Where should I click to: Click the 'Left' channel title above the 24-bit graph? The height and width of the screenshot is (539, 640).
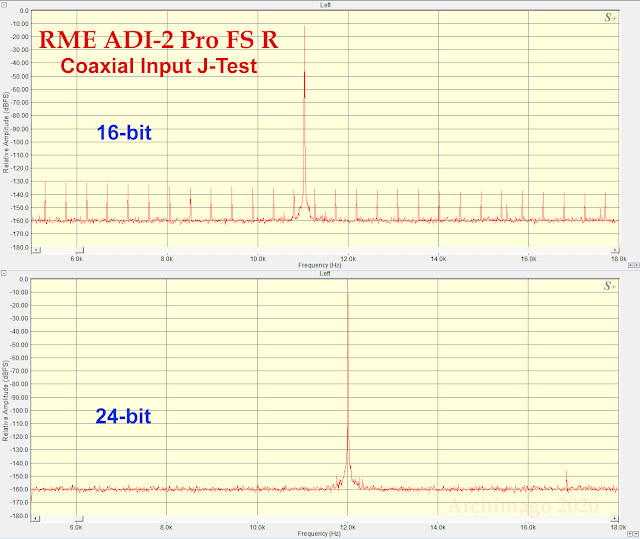[x=325, y=273]
